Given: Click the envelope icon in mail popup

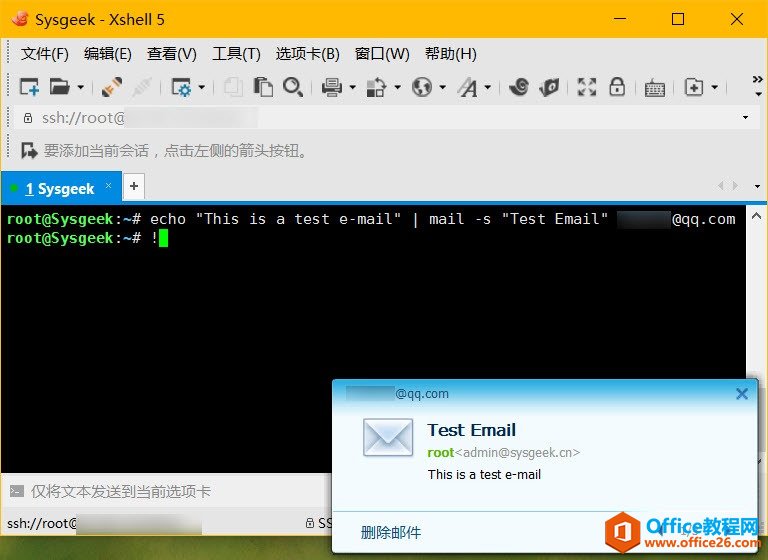Looking at the screenshot, I should (x=388, y=437).
